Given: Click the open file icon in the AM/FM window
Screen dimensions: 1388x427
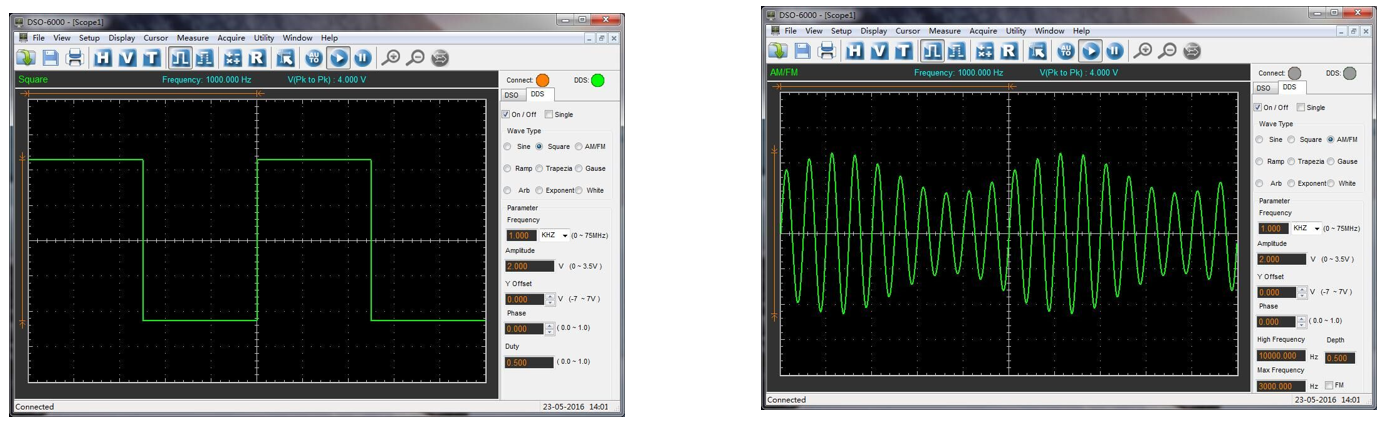Looking at the screenshot, I should coord(778,51).
